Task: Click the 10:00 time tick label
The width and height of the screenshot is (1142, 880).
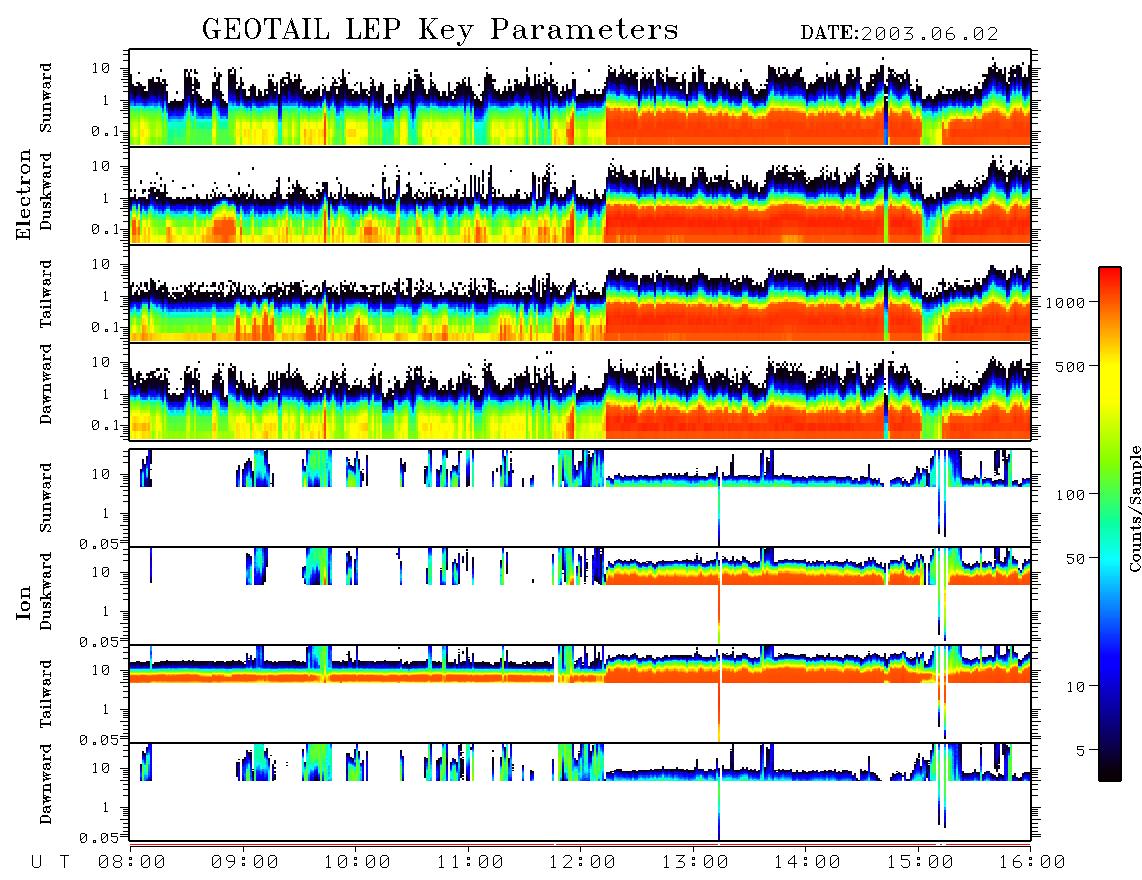Action: pos(357,862)
